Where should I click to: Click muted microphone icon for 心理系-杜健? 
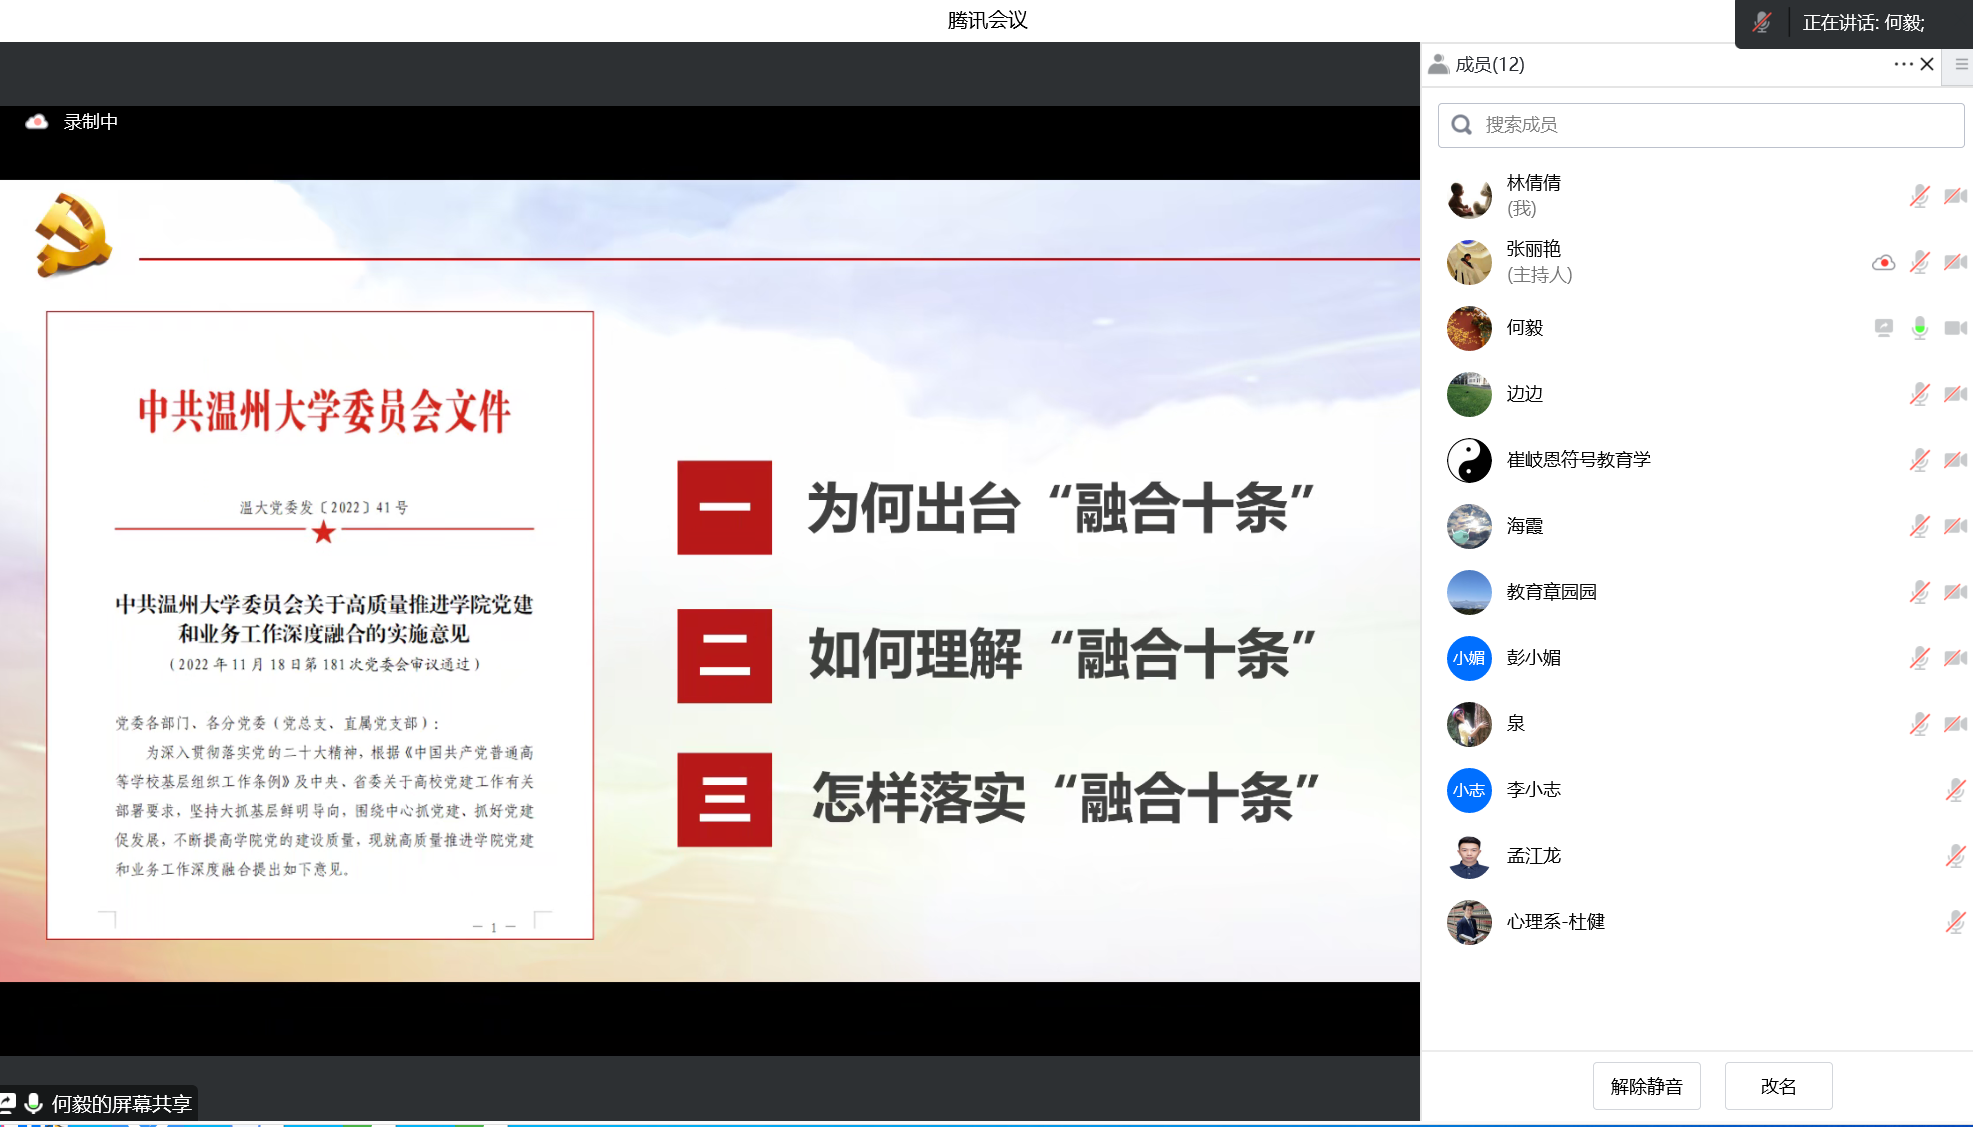pos(1955,922)
